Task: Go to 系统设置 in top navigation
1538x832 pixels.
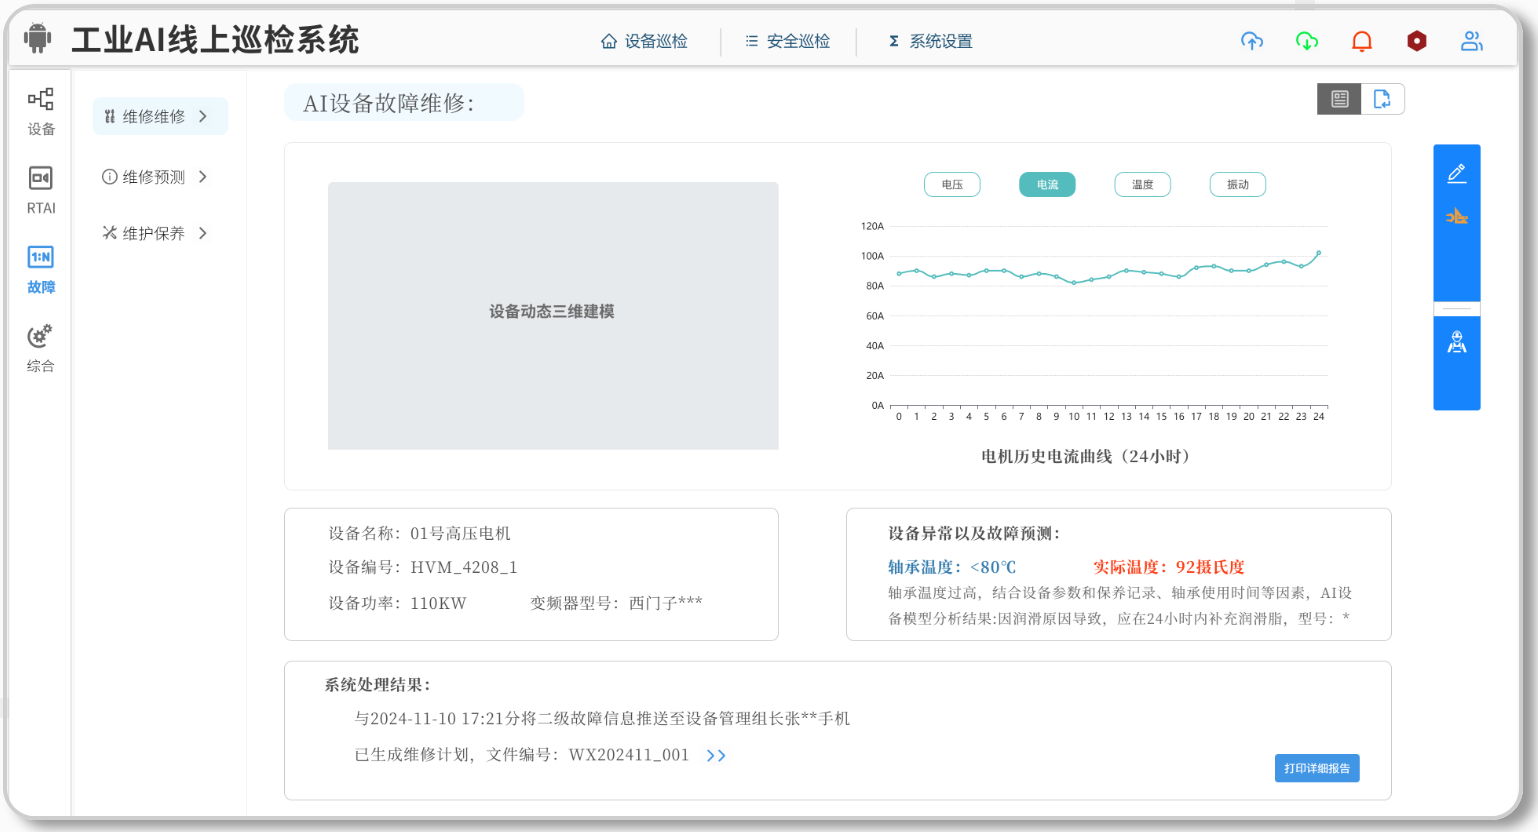Action: click(930, 41)
